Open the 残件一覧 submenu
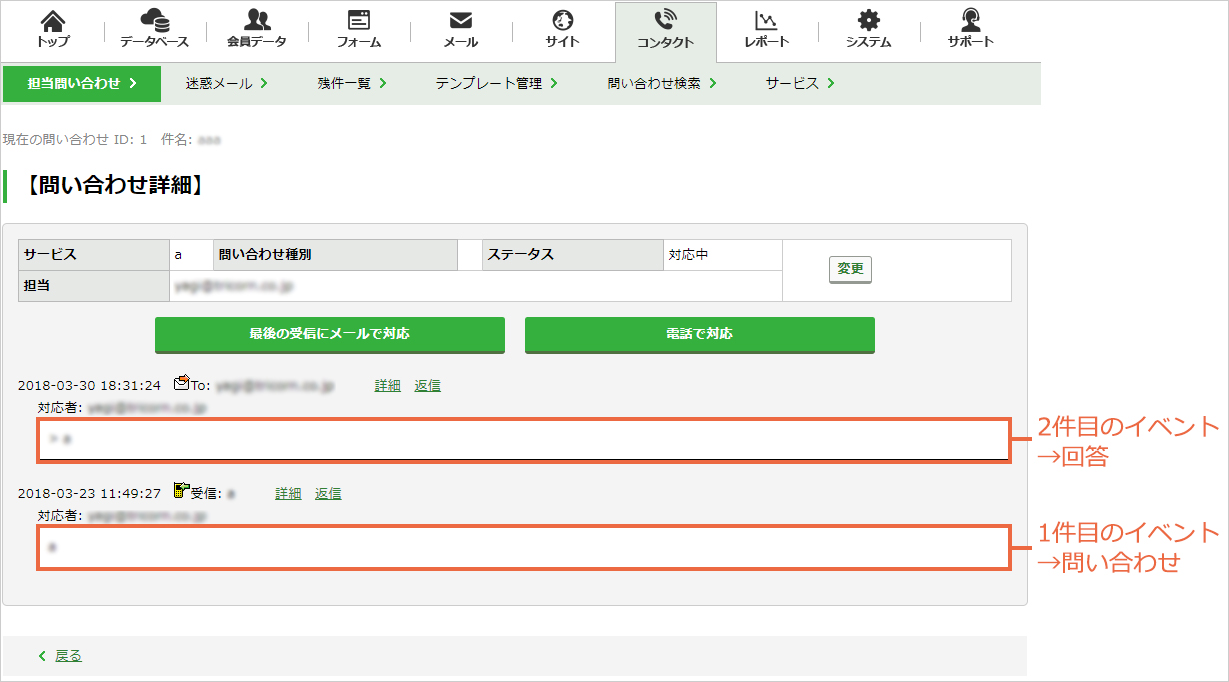 [x=352, y=84]
